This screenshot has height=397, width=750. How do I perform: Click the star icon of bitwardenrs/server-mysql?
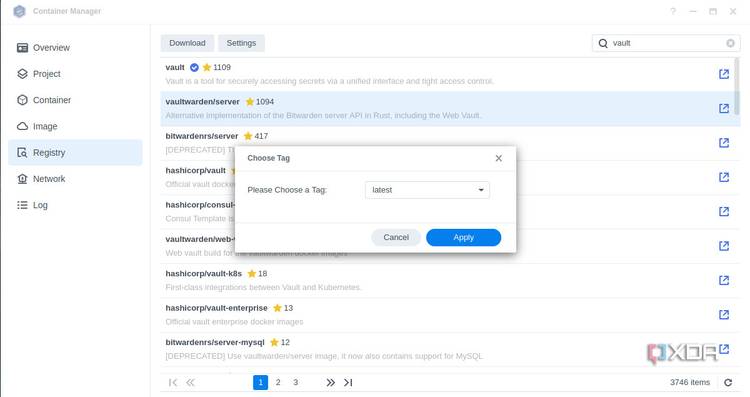(274, 342)
